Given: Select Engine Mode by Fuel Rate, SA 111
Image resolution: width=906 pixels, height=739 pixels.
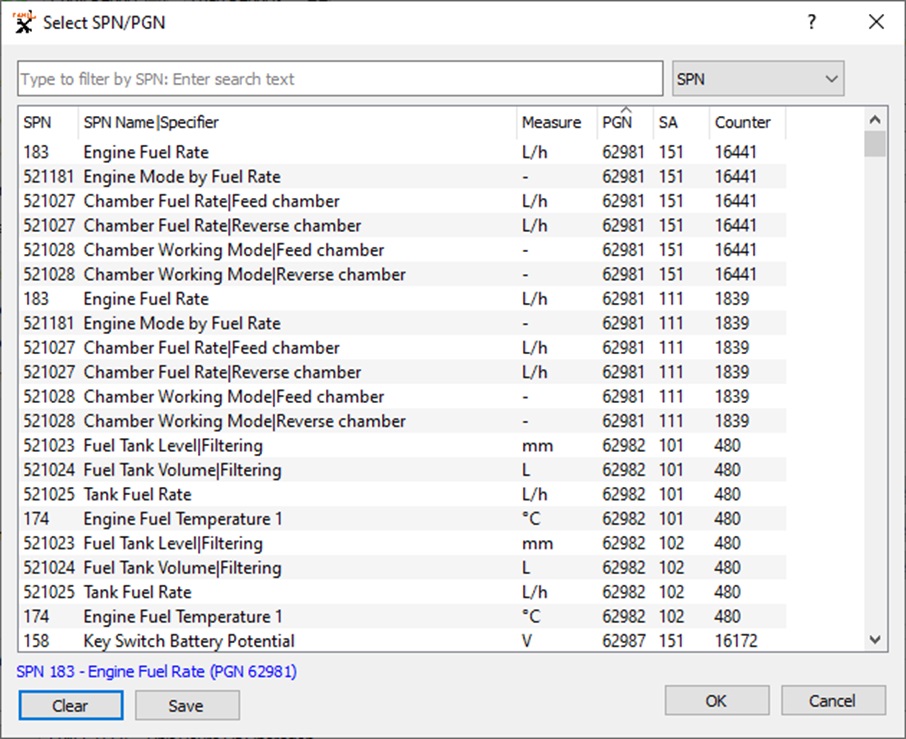Looking at the screenshot, I should click(403, 323).
